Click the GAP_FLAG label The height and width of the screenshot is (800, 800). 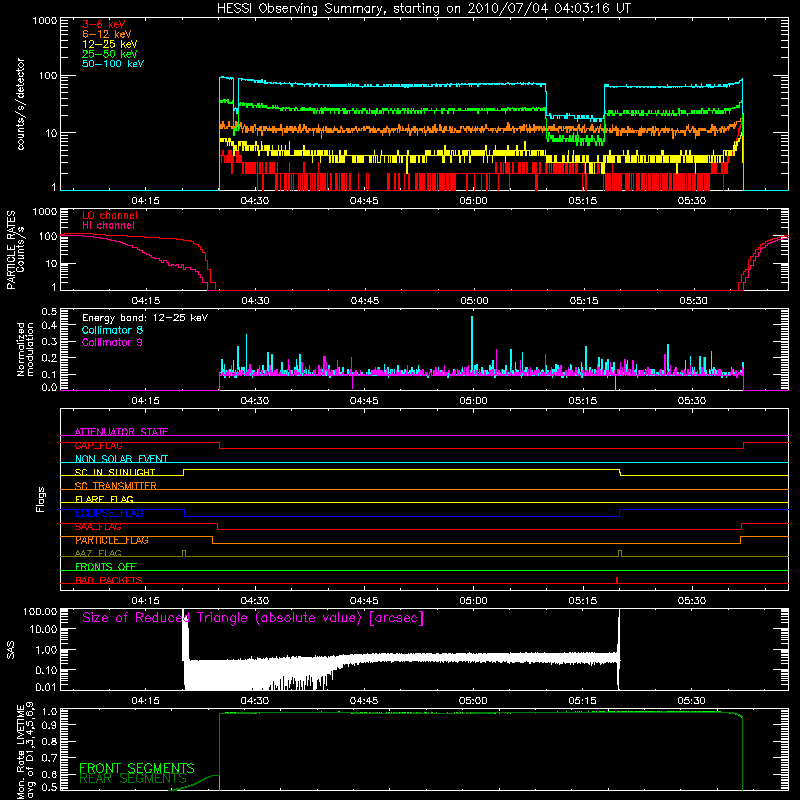[98, 445]
